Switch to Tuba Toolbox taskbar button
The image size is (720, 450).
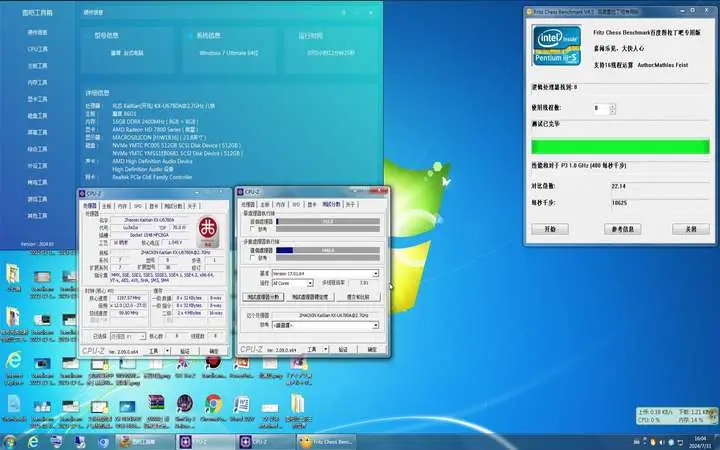point(144,442)
